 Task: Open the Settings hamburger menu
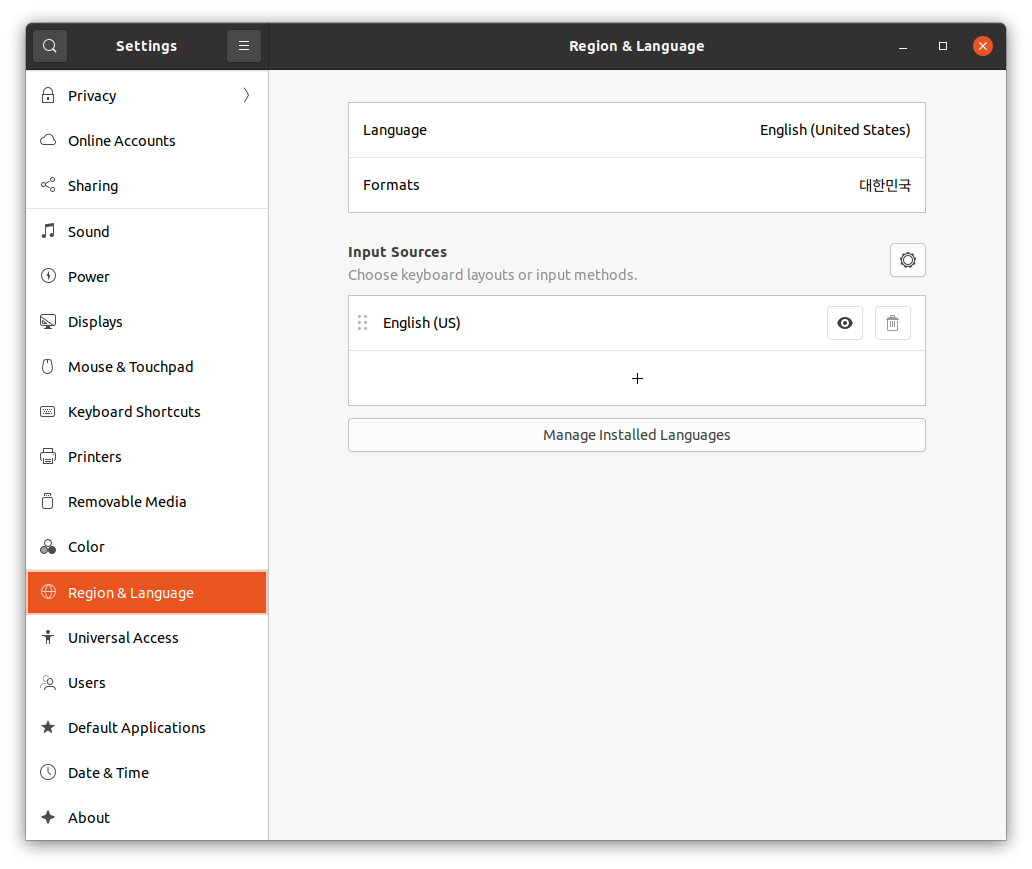coord(244,46)
